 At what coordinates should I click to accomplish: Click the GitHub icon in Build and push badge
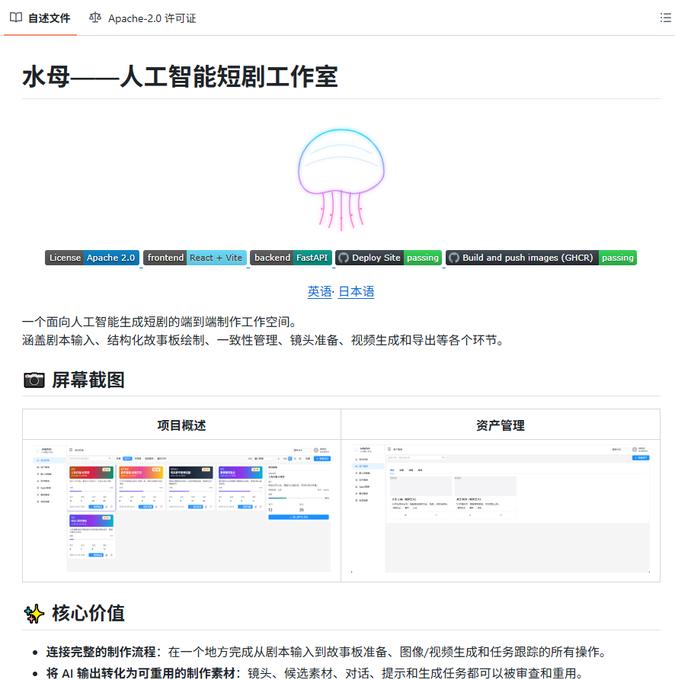(x=454, y=258)
